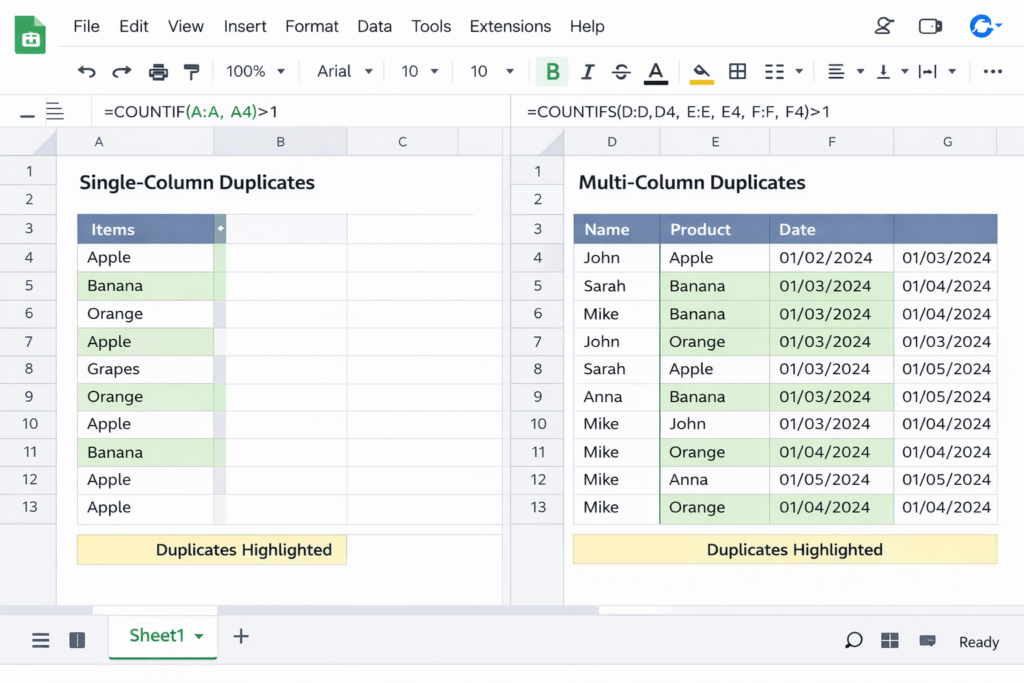This screenshot has height=683, width=1024.
Task: Toggle bold formatting
Action: 552,71
